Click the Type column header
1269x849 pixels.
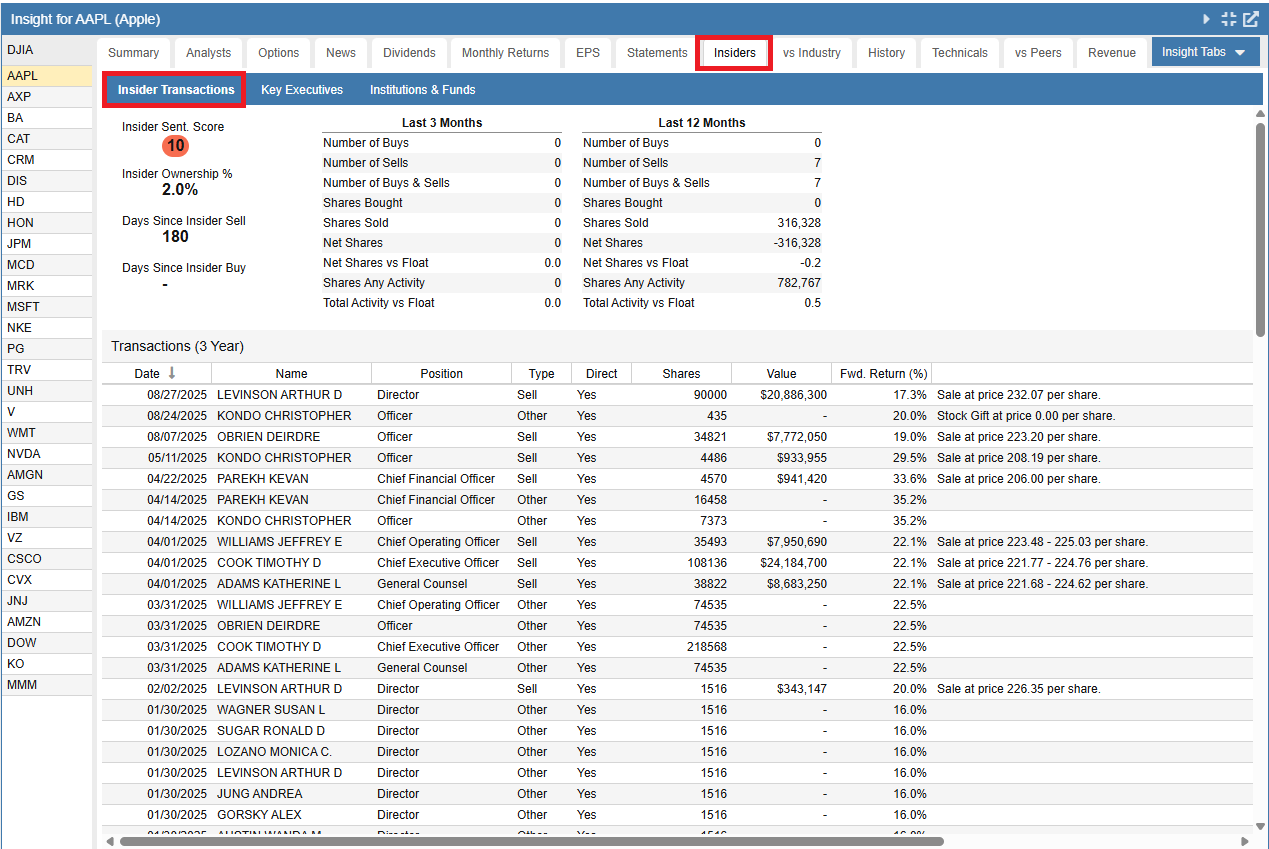pos(541,374)
